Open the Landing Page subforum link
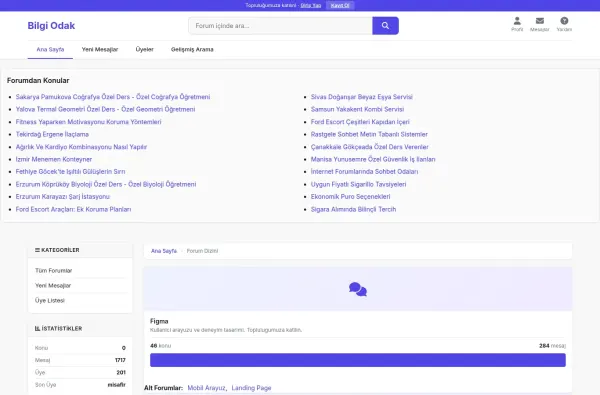 [x=251, y=388]
